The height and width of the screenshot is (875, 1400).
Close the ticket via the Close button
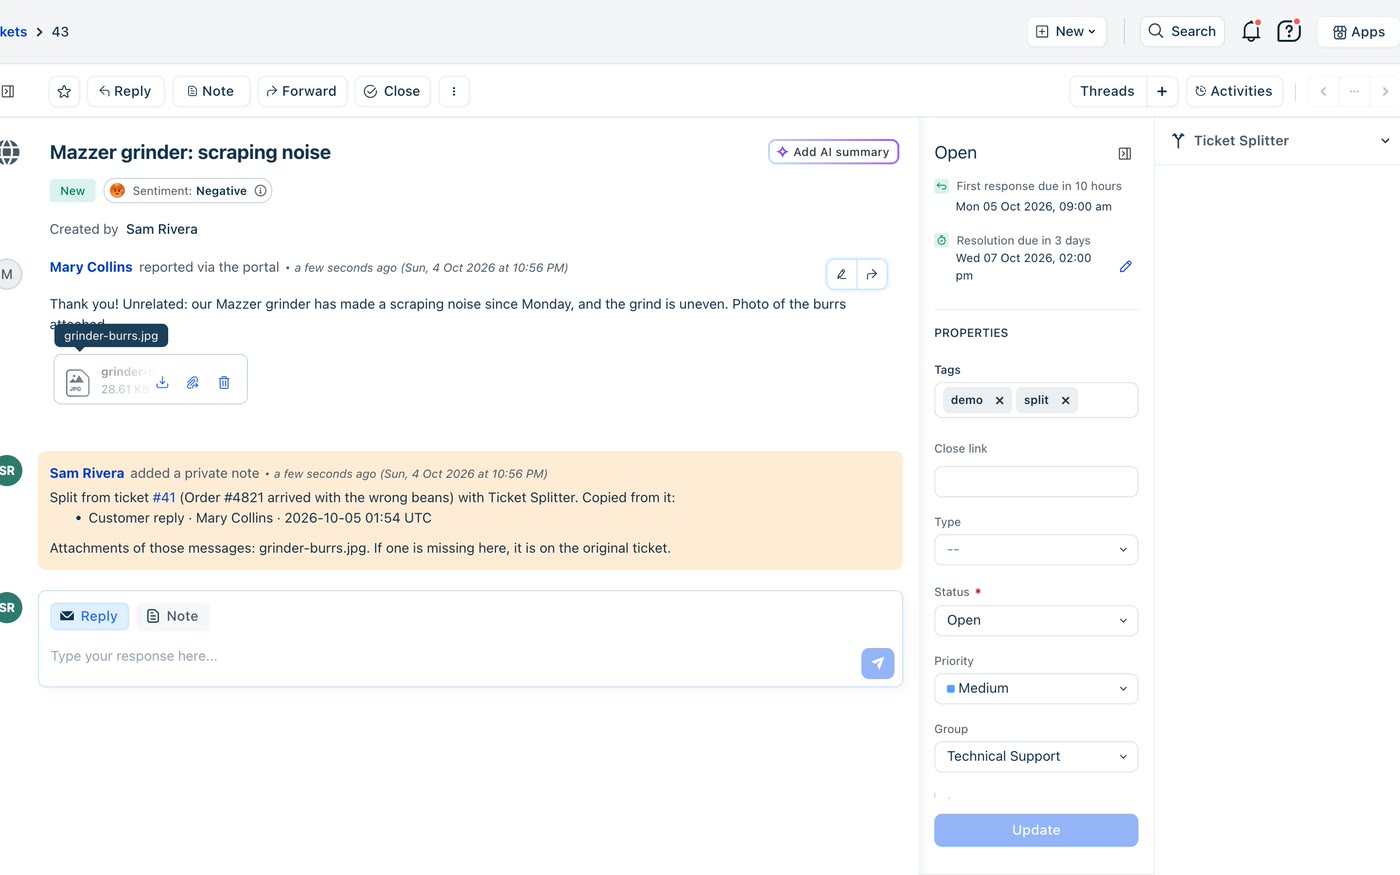click(392, 91)
